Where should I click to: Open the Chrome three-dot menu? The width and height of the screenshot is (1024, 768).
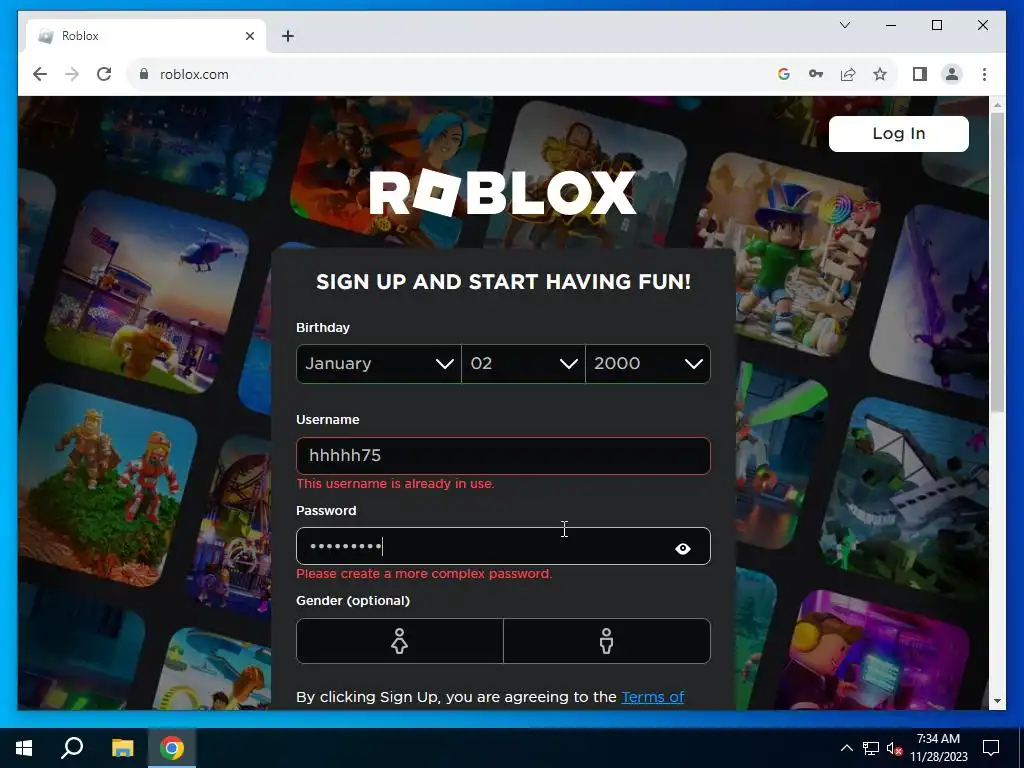click(x=984, y=74)
